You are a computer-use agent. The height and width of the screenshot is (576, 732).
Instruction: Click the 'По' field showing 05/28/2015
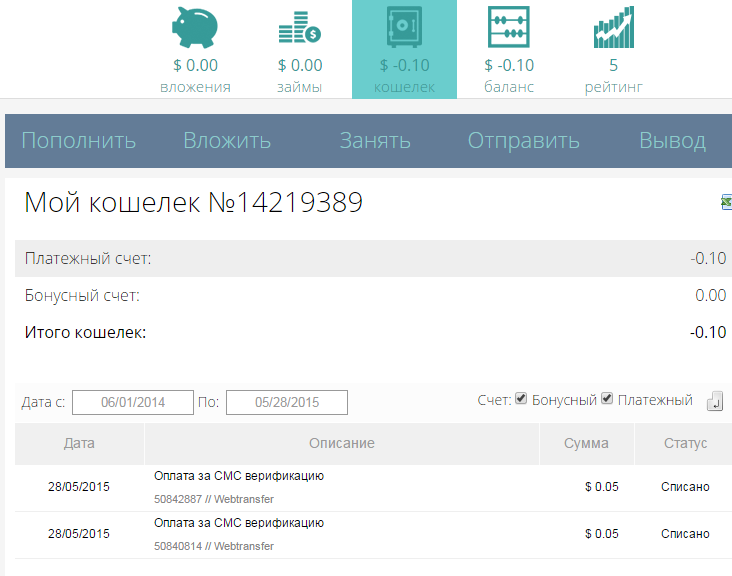287,402
